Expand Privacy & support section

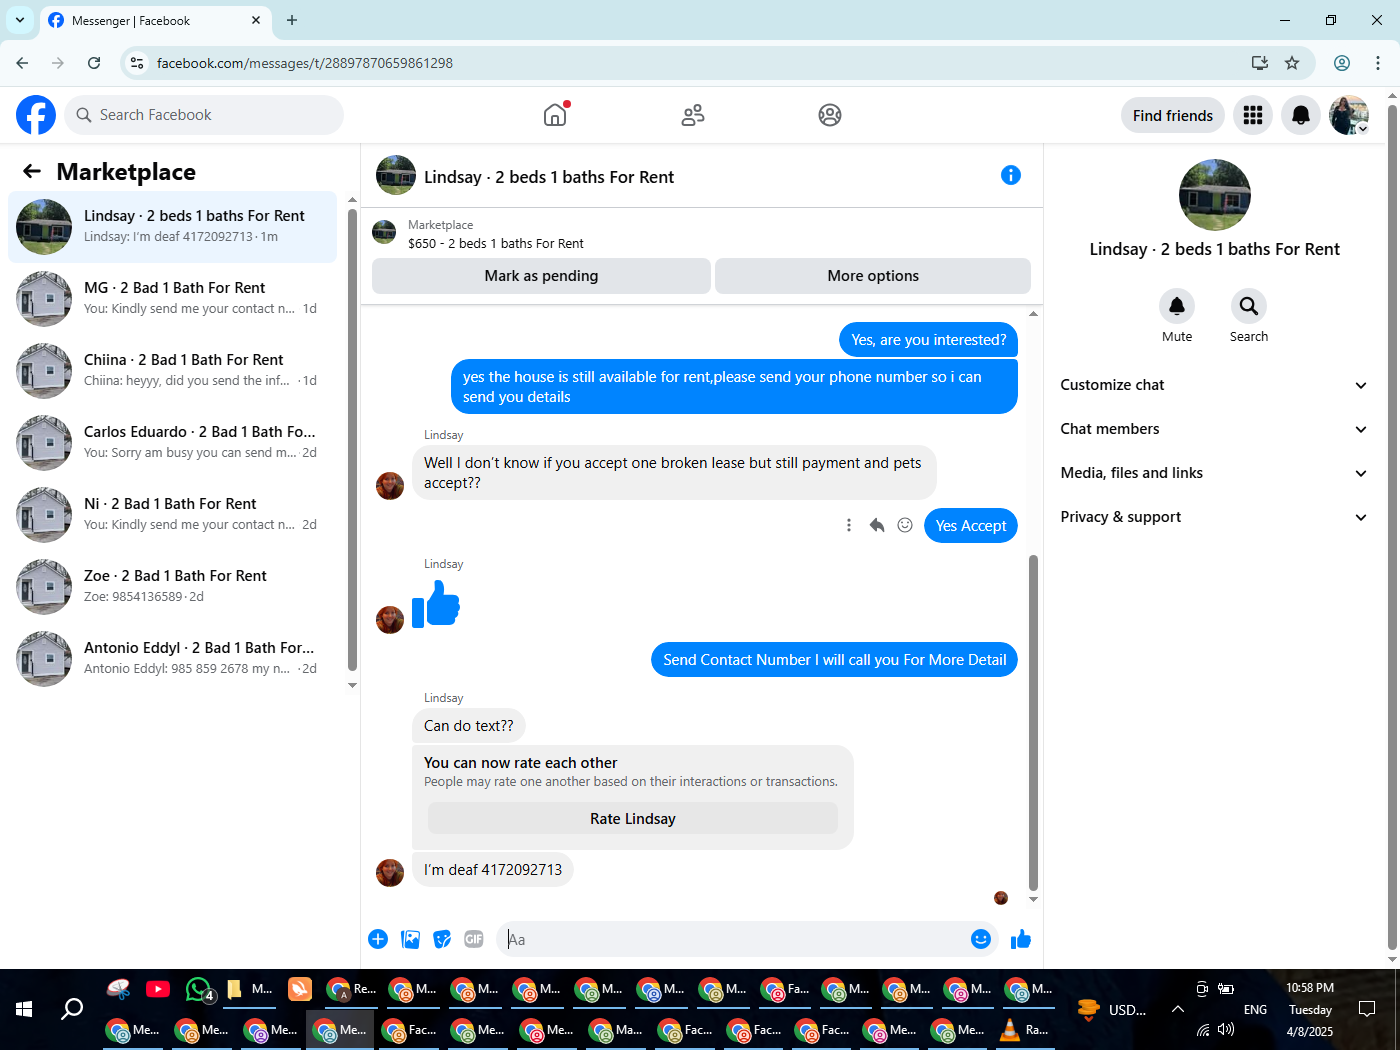1214,517
